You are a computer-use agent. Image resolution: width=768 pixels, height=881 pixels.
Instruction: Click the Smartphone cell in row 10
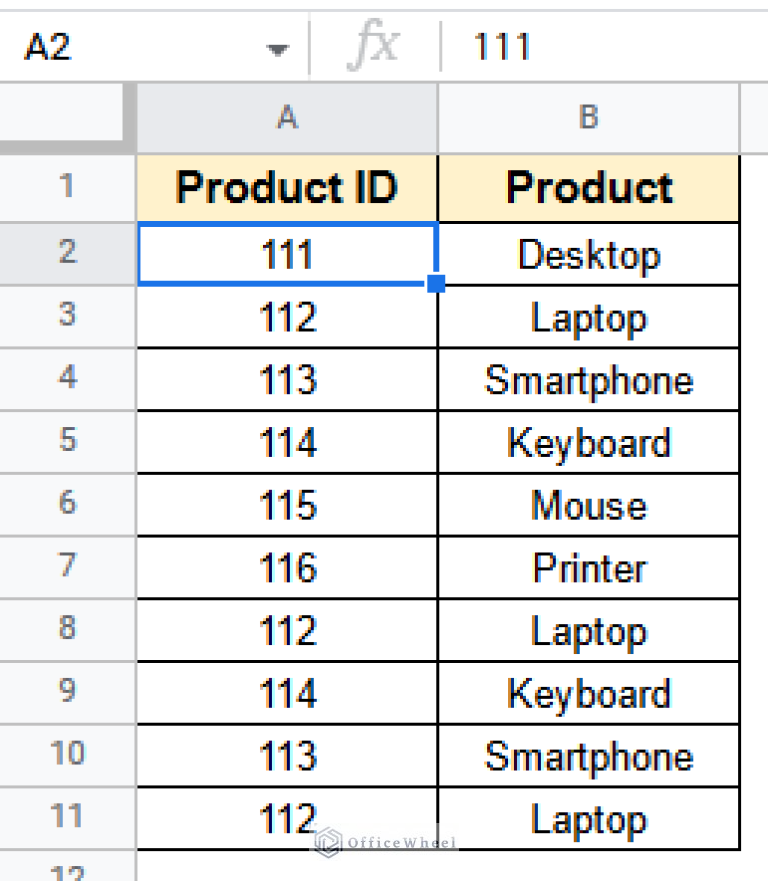pos(588,756)
